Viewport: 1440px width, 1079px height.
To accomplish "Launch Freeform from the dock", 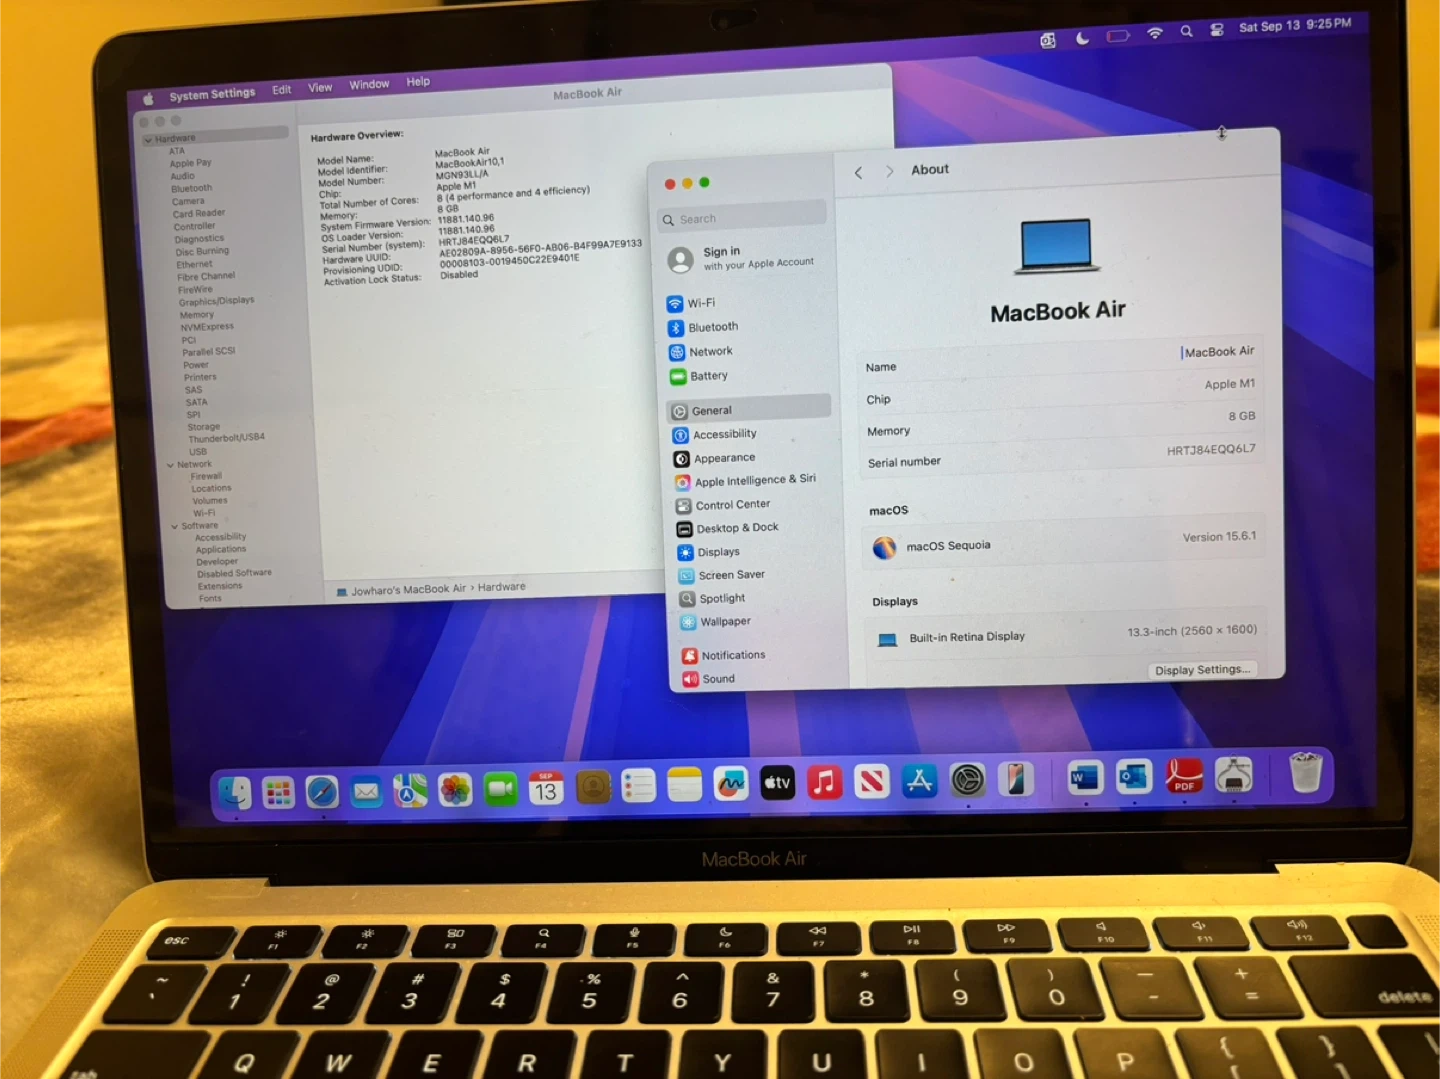I will pos(731,784).
